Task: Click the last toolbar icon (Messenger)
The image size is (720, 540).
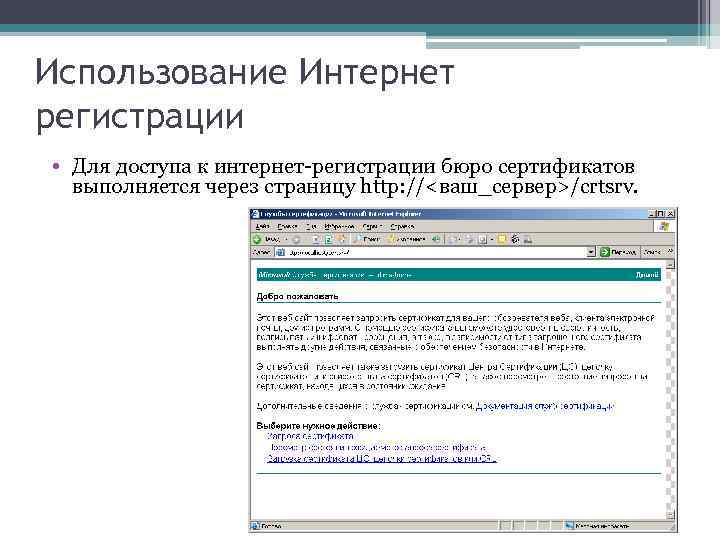Action: tap(528, 239)
